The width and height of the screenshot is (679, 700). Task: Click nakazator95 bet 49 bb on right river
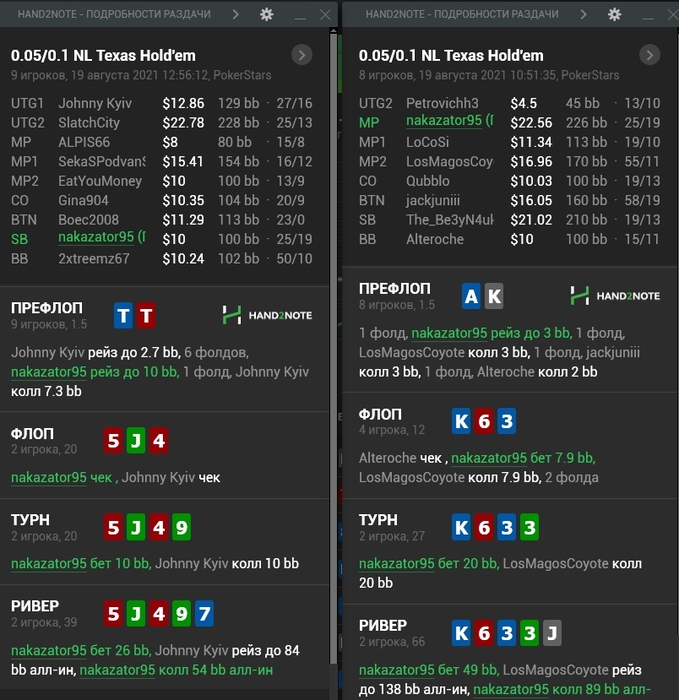coord(429,670)
